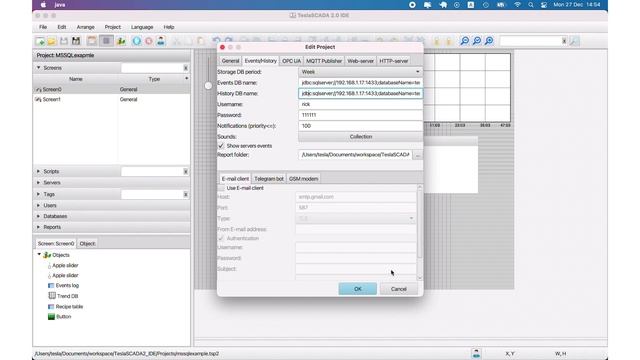
Task: Expand the Users section
Action: point(39,205)
